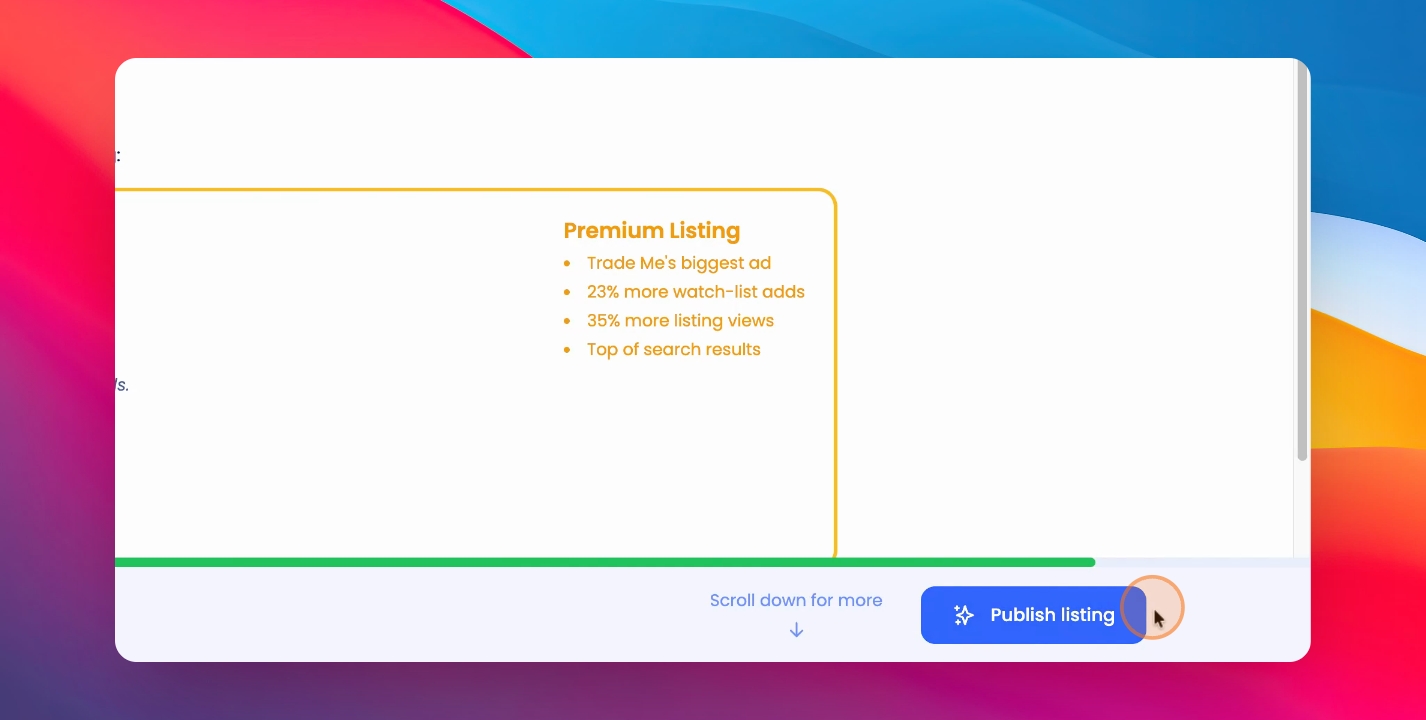Viewport: 1426px width, 720px height.
Task: Click the orange cursor highlight circle
Action: click(x=1152, y=607)
